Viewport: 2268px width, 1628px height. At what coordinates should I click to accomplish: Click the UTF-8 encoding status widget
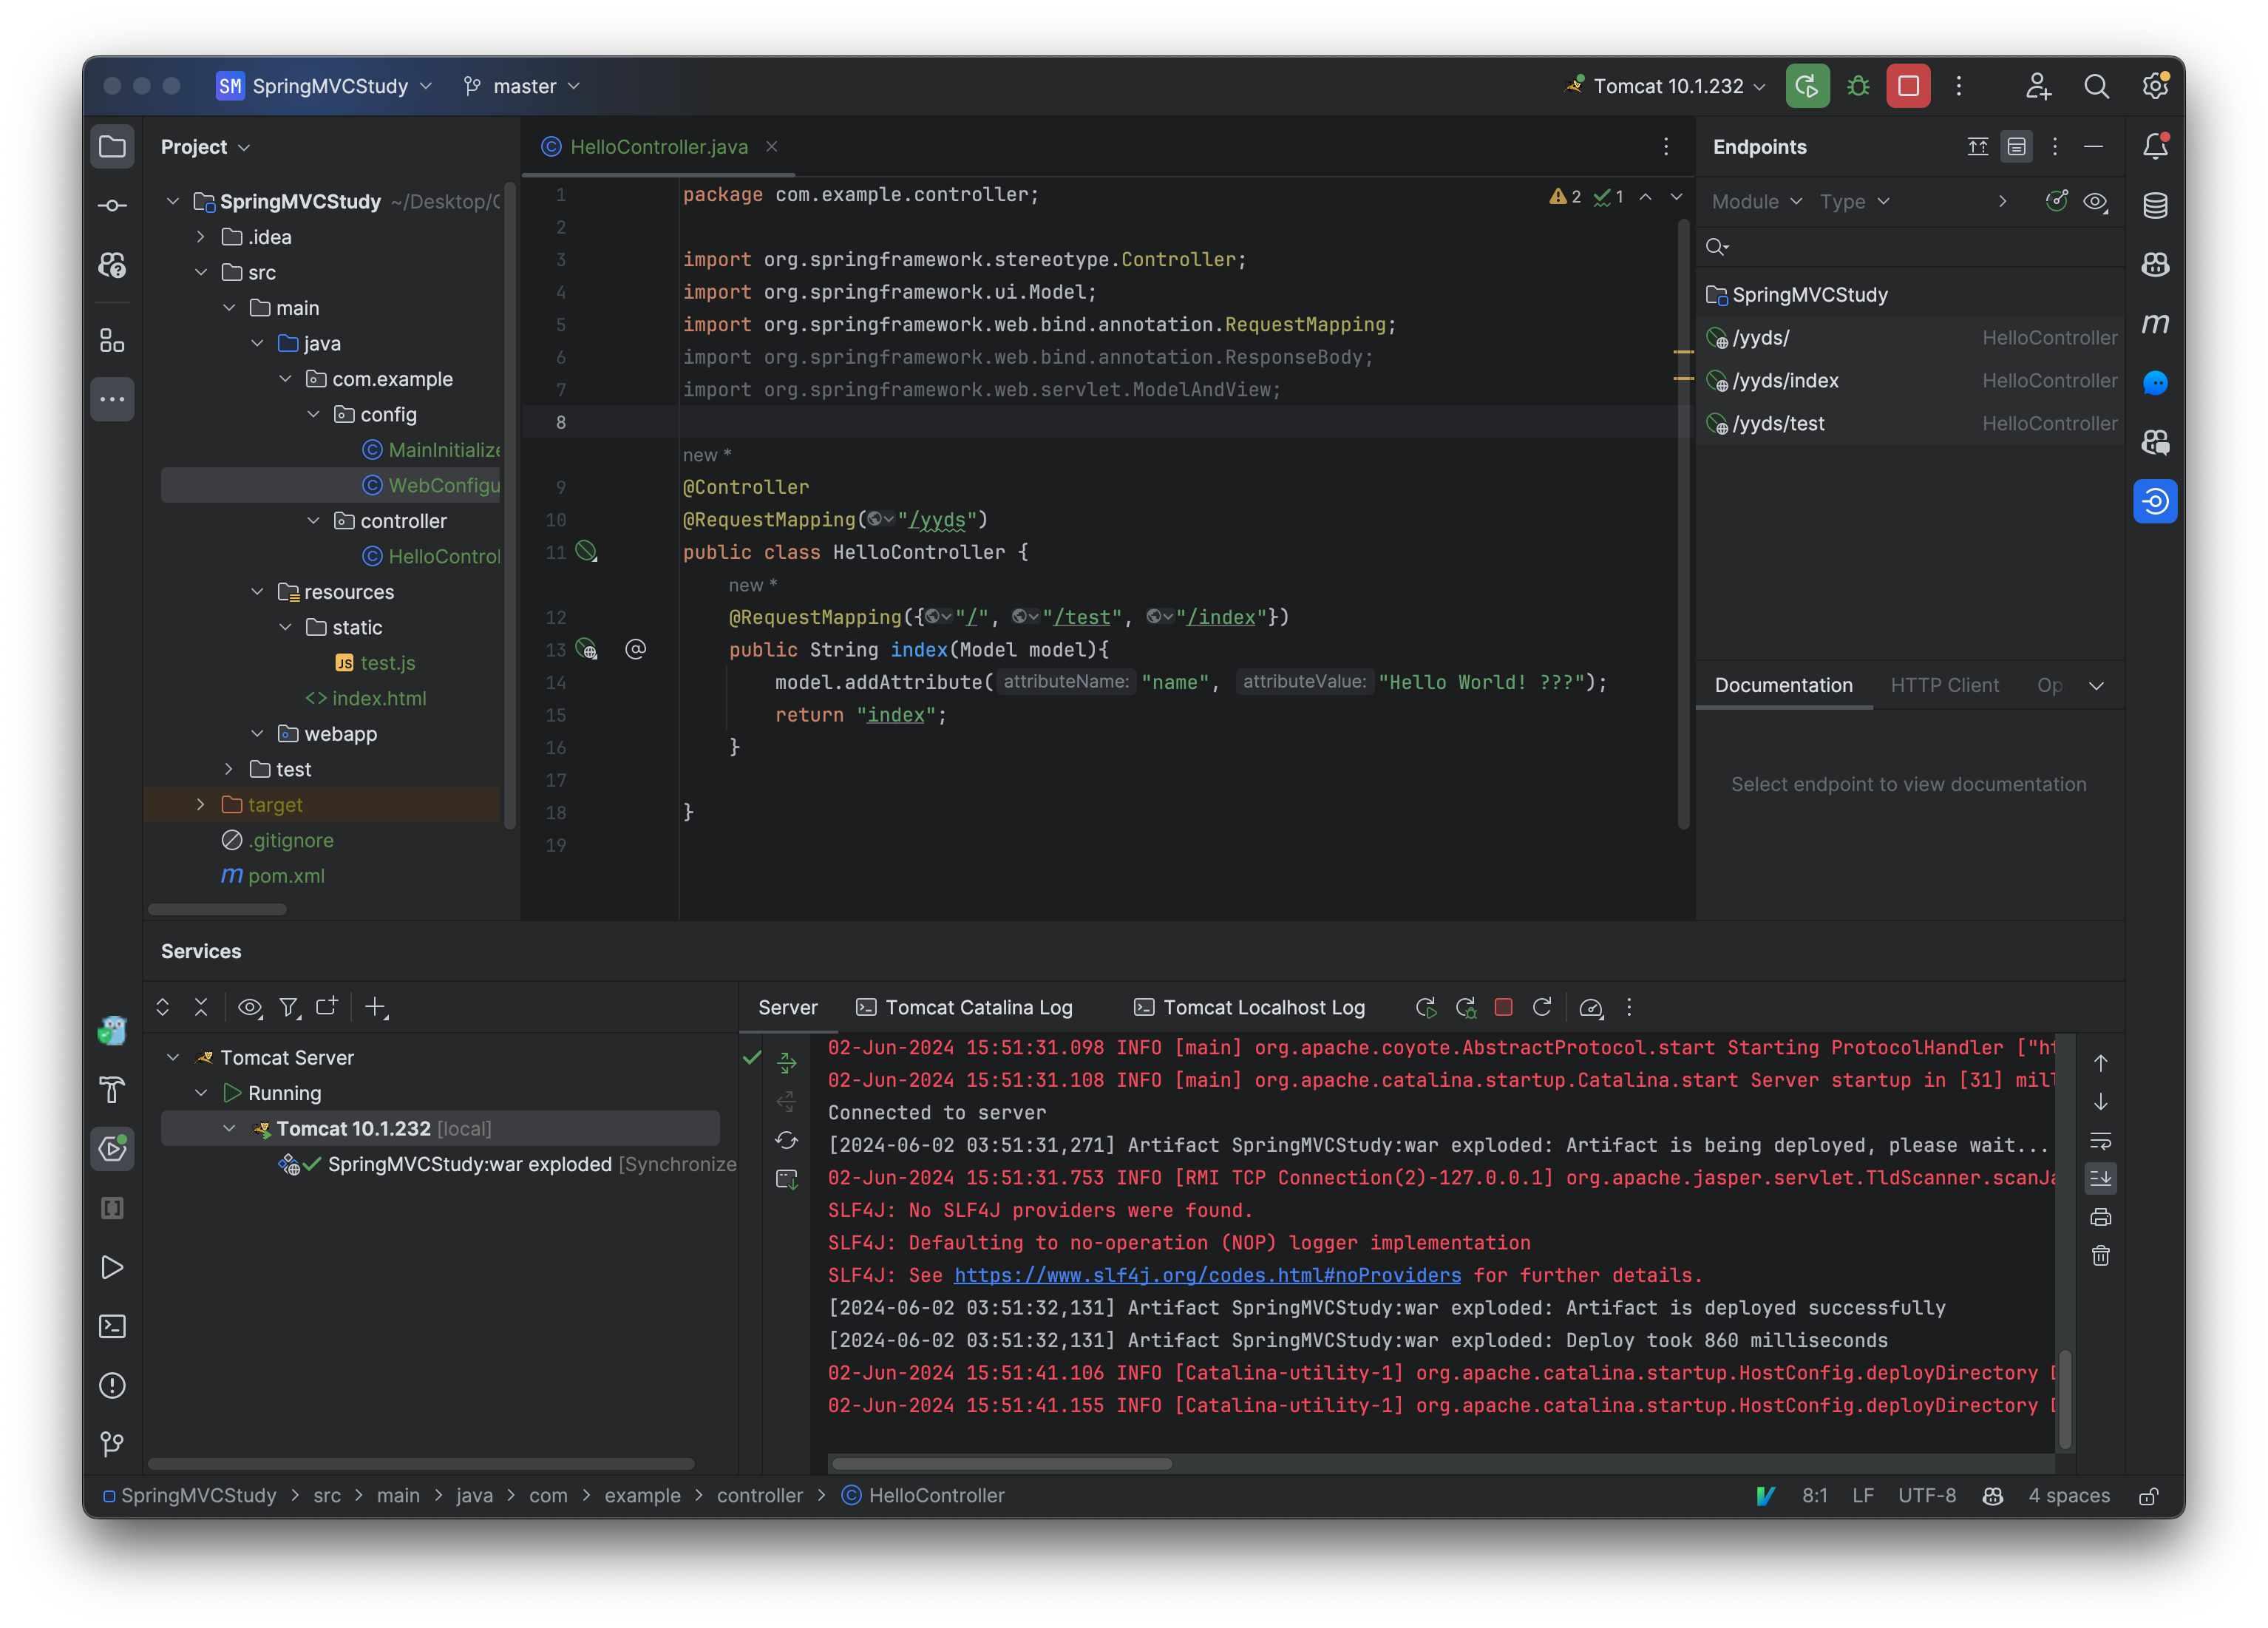(1926, 1495)
